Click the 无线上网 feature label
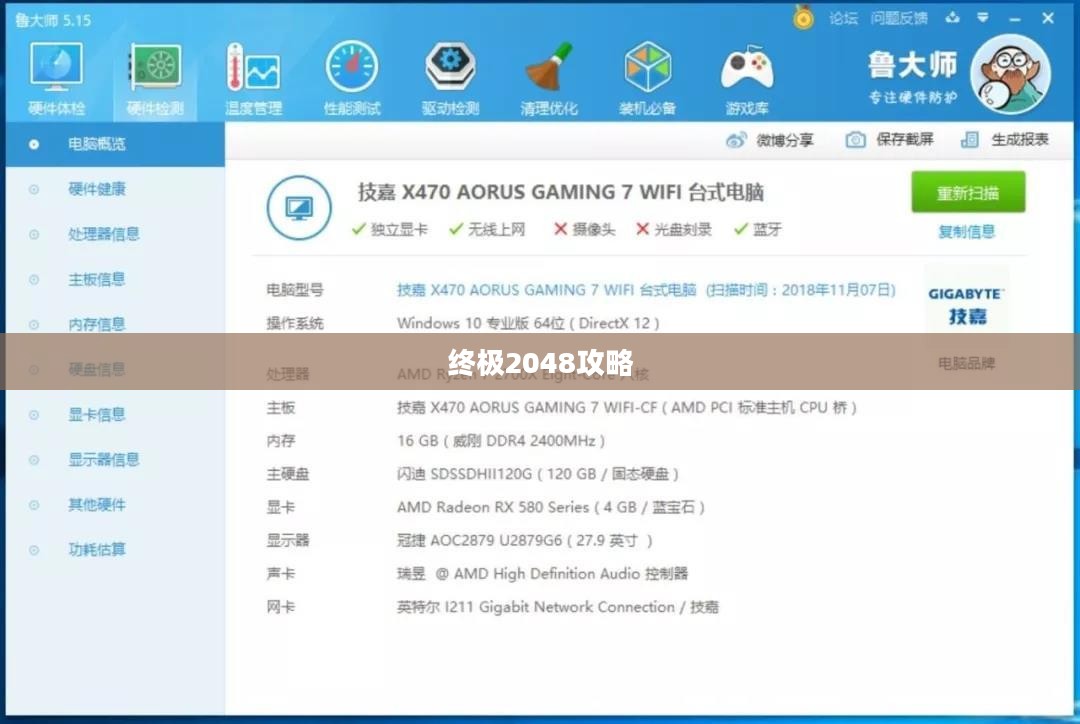1080x724 pixels. pos(497,229)
